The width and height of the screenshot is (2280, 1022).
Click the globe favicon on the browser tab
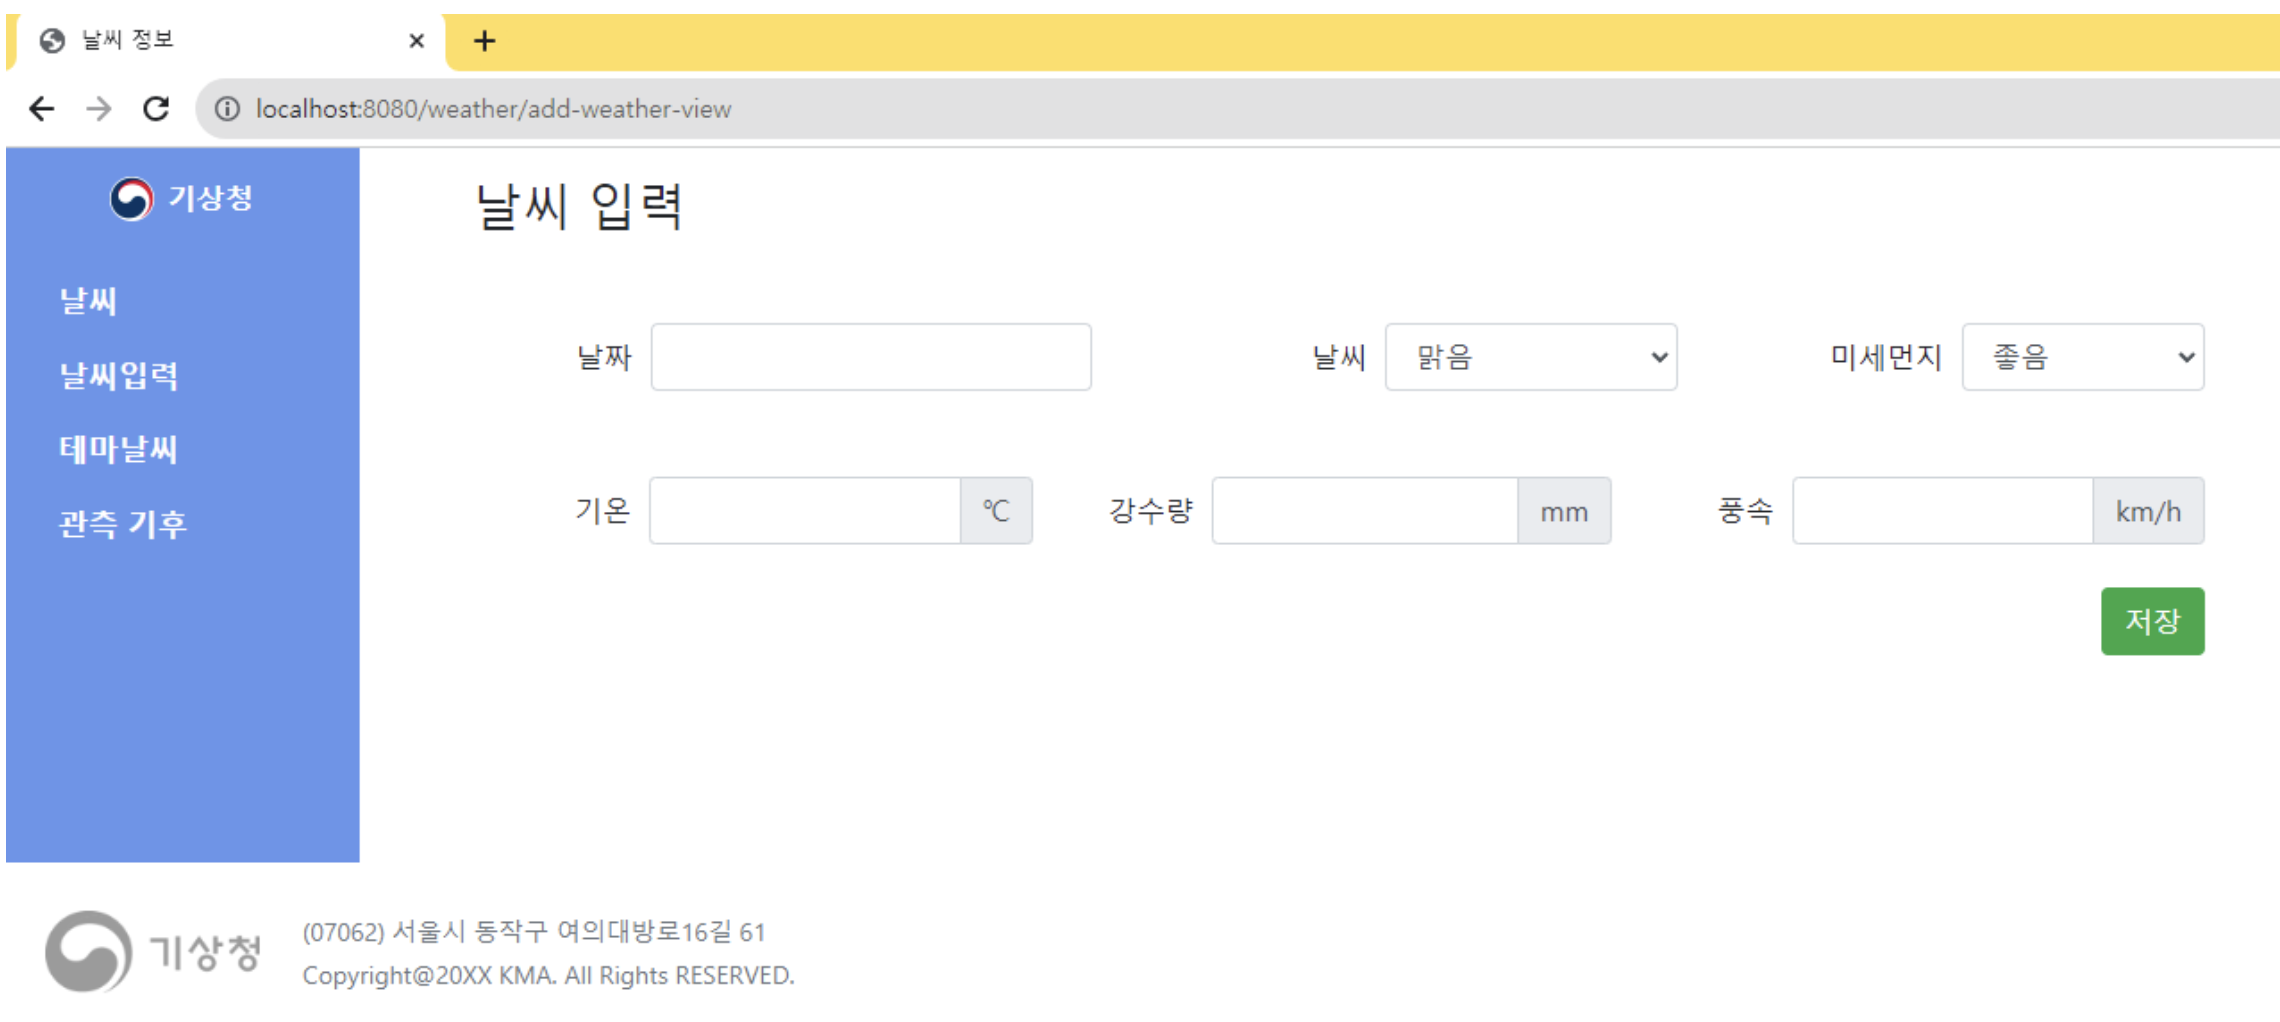click(x=51, y=39)
